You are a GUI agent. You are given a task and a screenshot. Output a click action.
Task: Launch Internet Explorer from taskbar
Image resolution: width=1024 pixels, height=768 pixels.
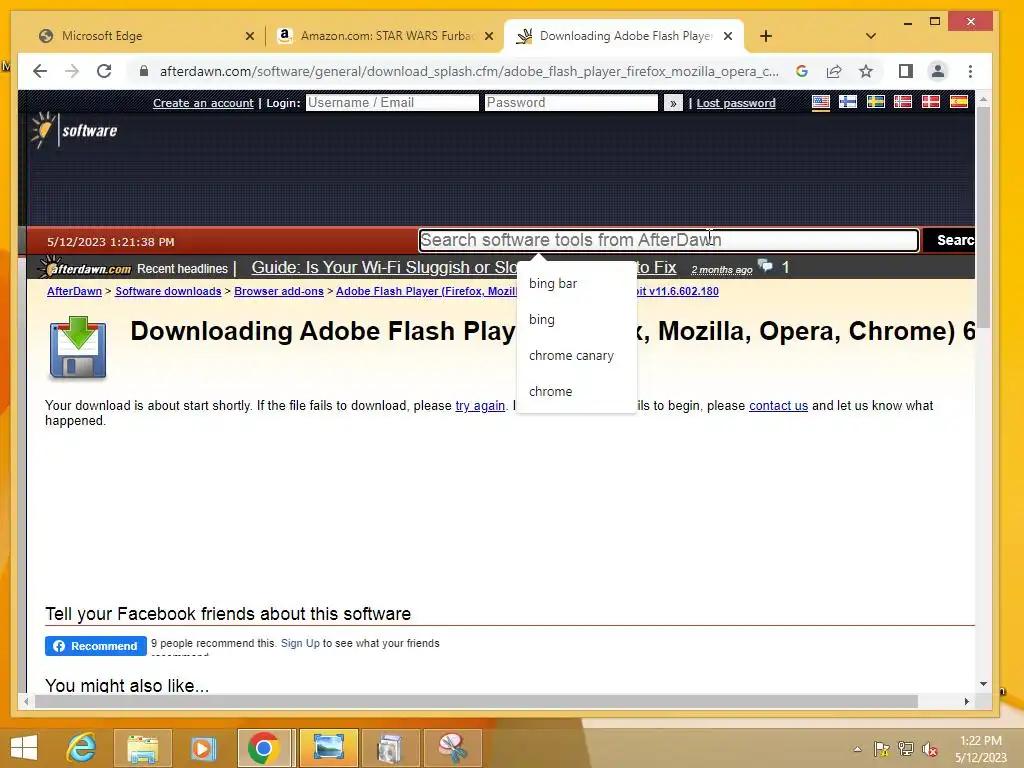(x=82, y=748)
